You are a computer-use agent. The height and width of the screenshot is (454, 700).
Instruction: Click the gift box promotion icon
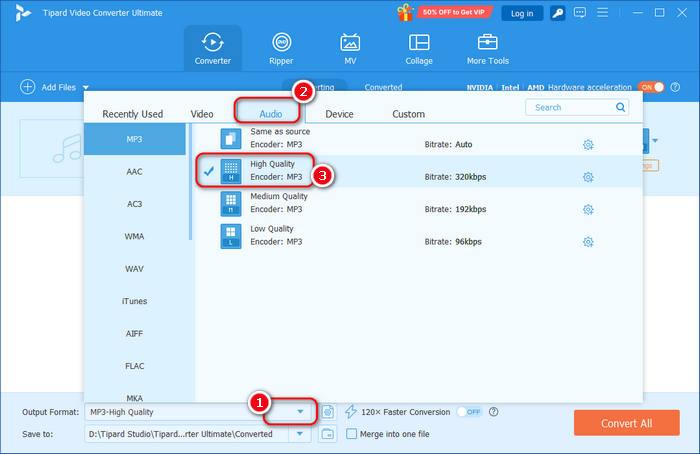coord(405,12)
